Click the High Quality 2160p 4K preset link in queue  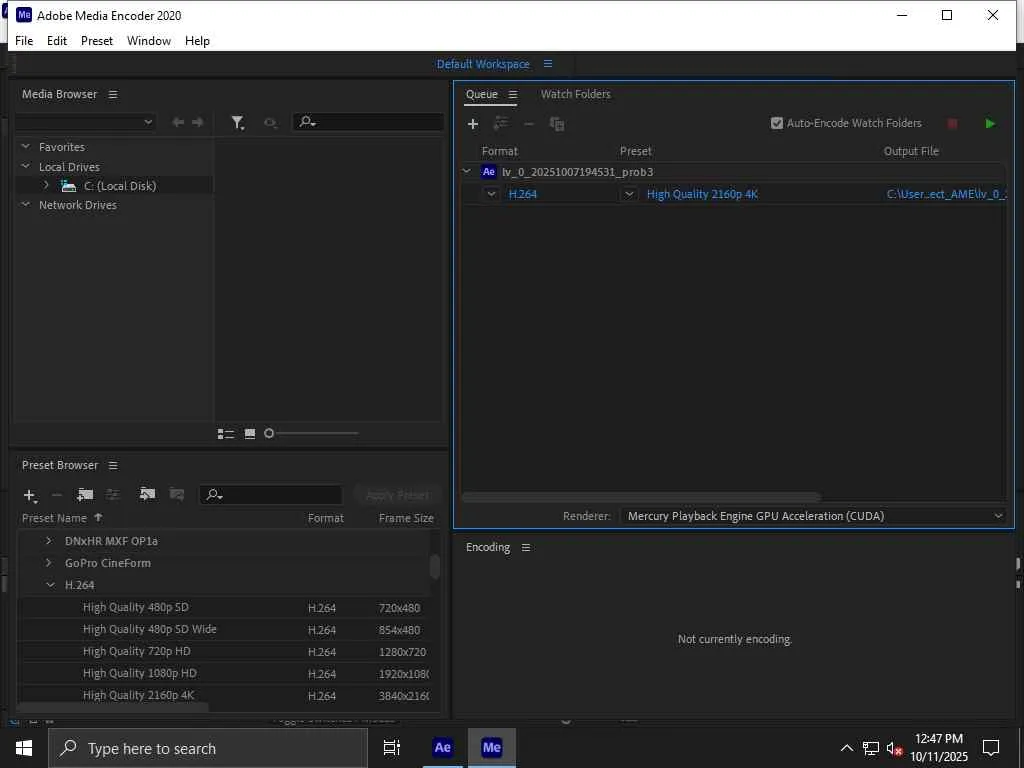pos(702,194)
